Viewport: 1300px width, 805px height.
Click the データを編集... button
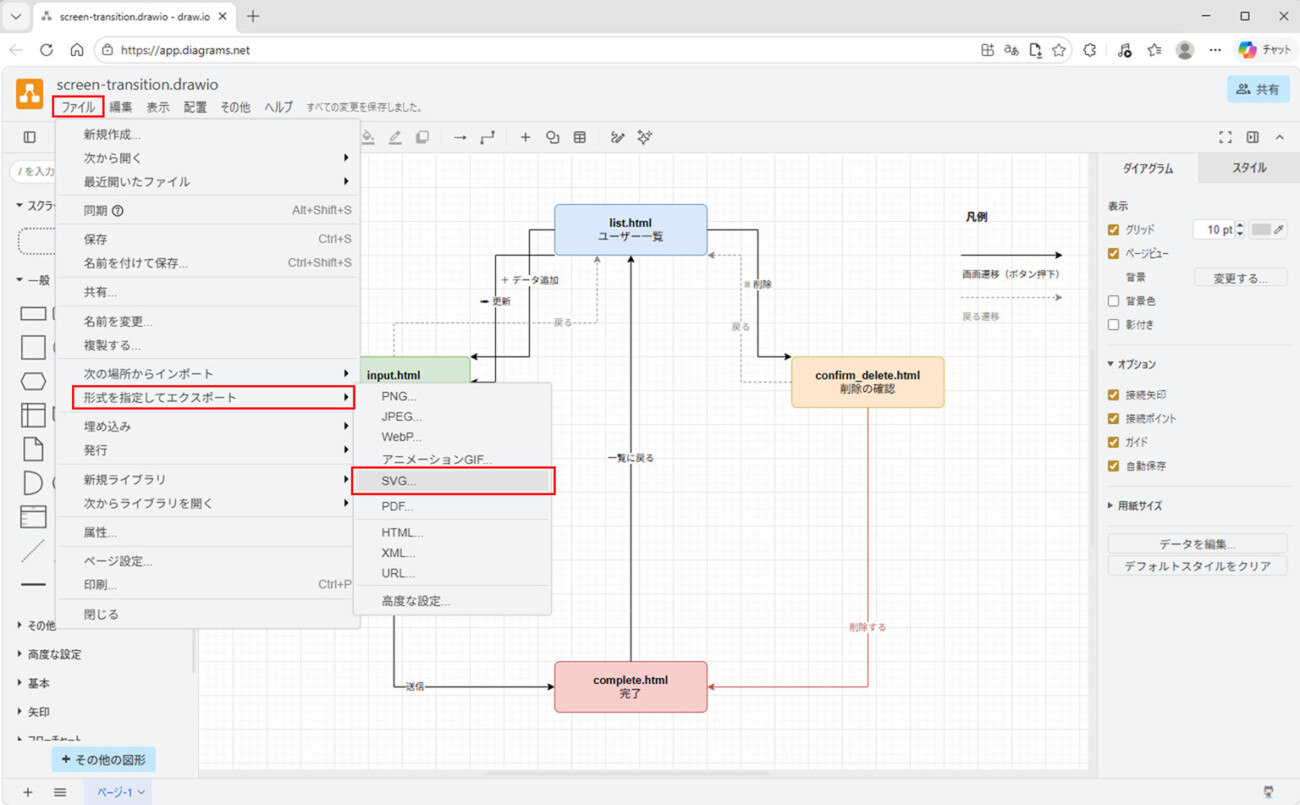point(1197,544)
